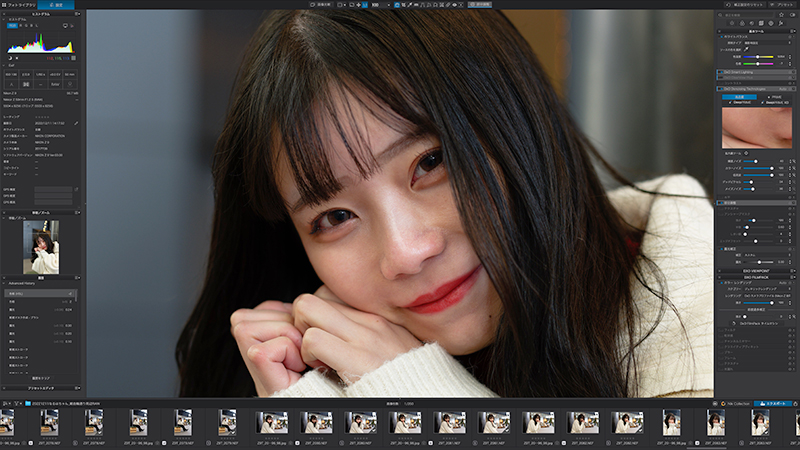Select the DeepPRIME denoising mode

(740, 103)
